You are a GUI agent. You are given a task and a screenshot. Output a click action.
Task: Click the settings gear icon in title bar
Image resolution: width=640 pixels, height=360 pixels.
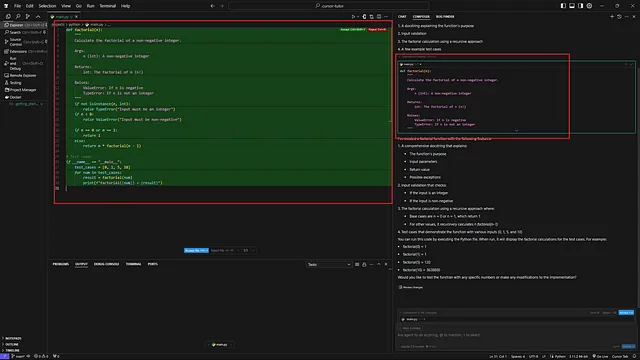589,6
